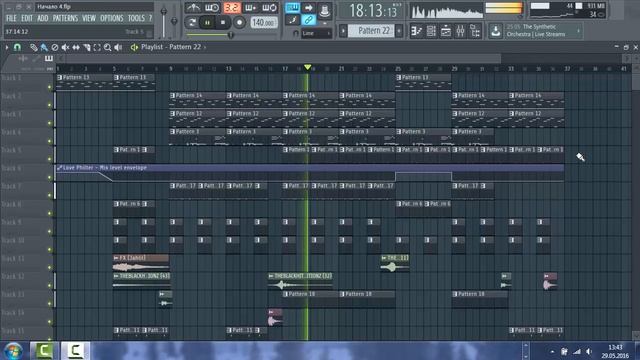
Task: Select the Paint brush tool
Action: pos(44,48)
